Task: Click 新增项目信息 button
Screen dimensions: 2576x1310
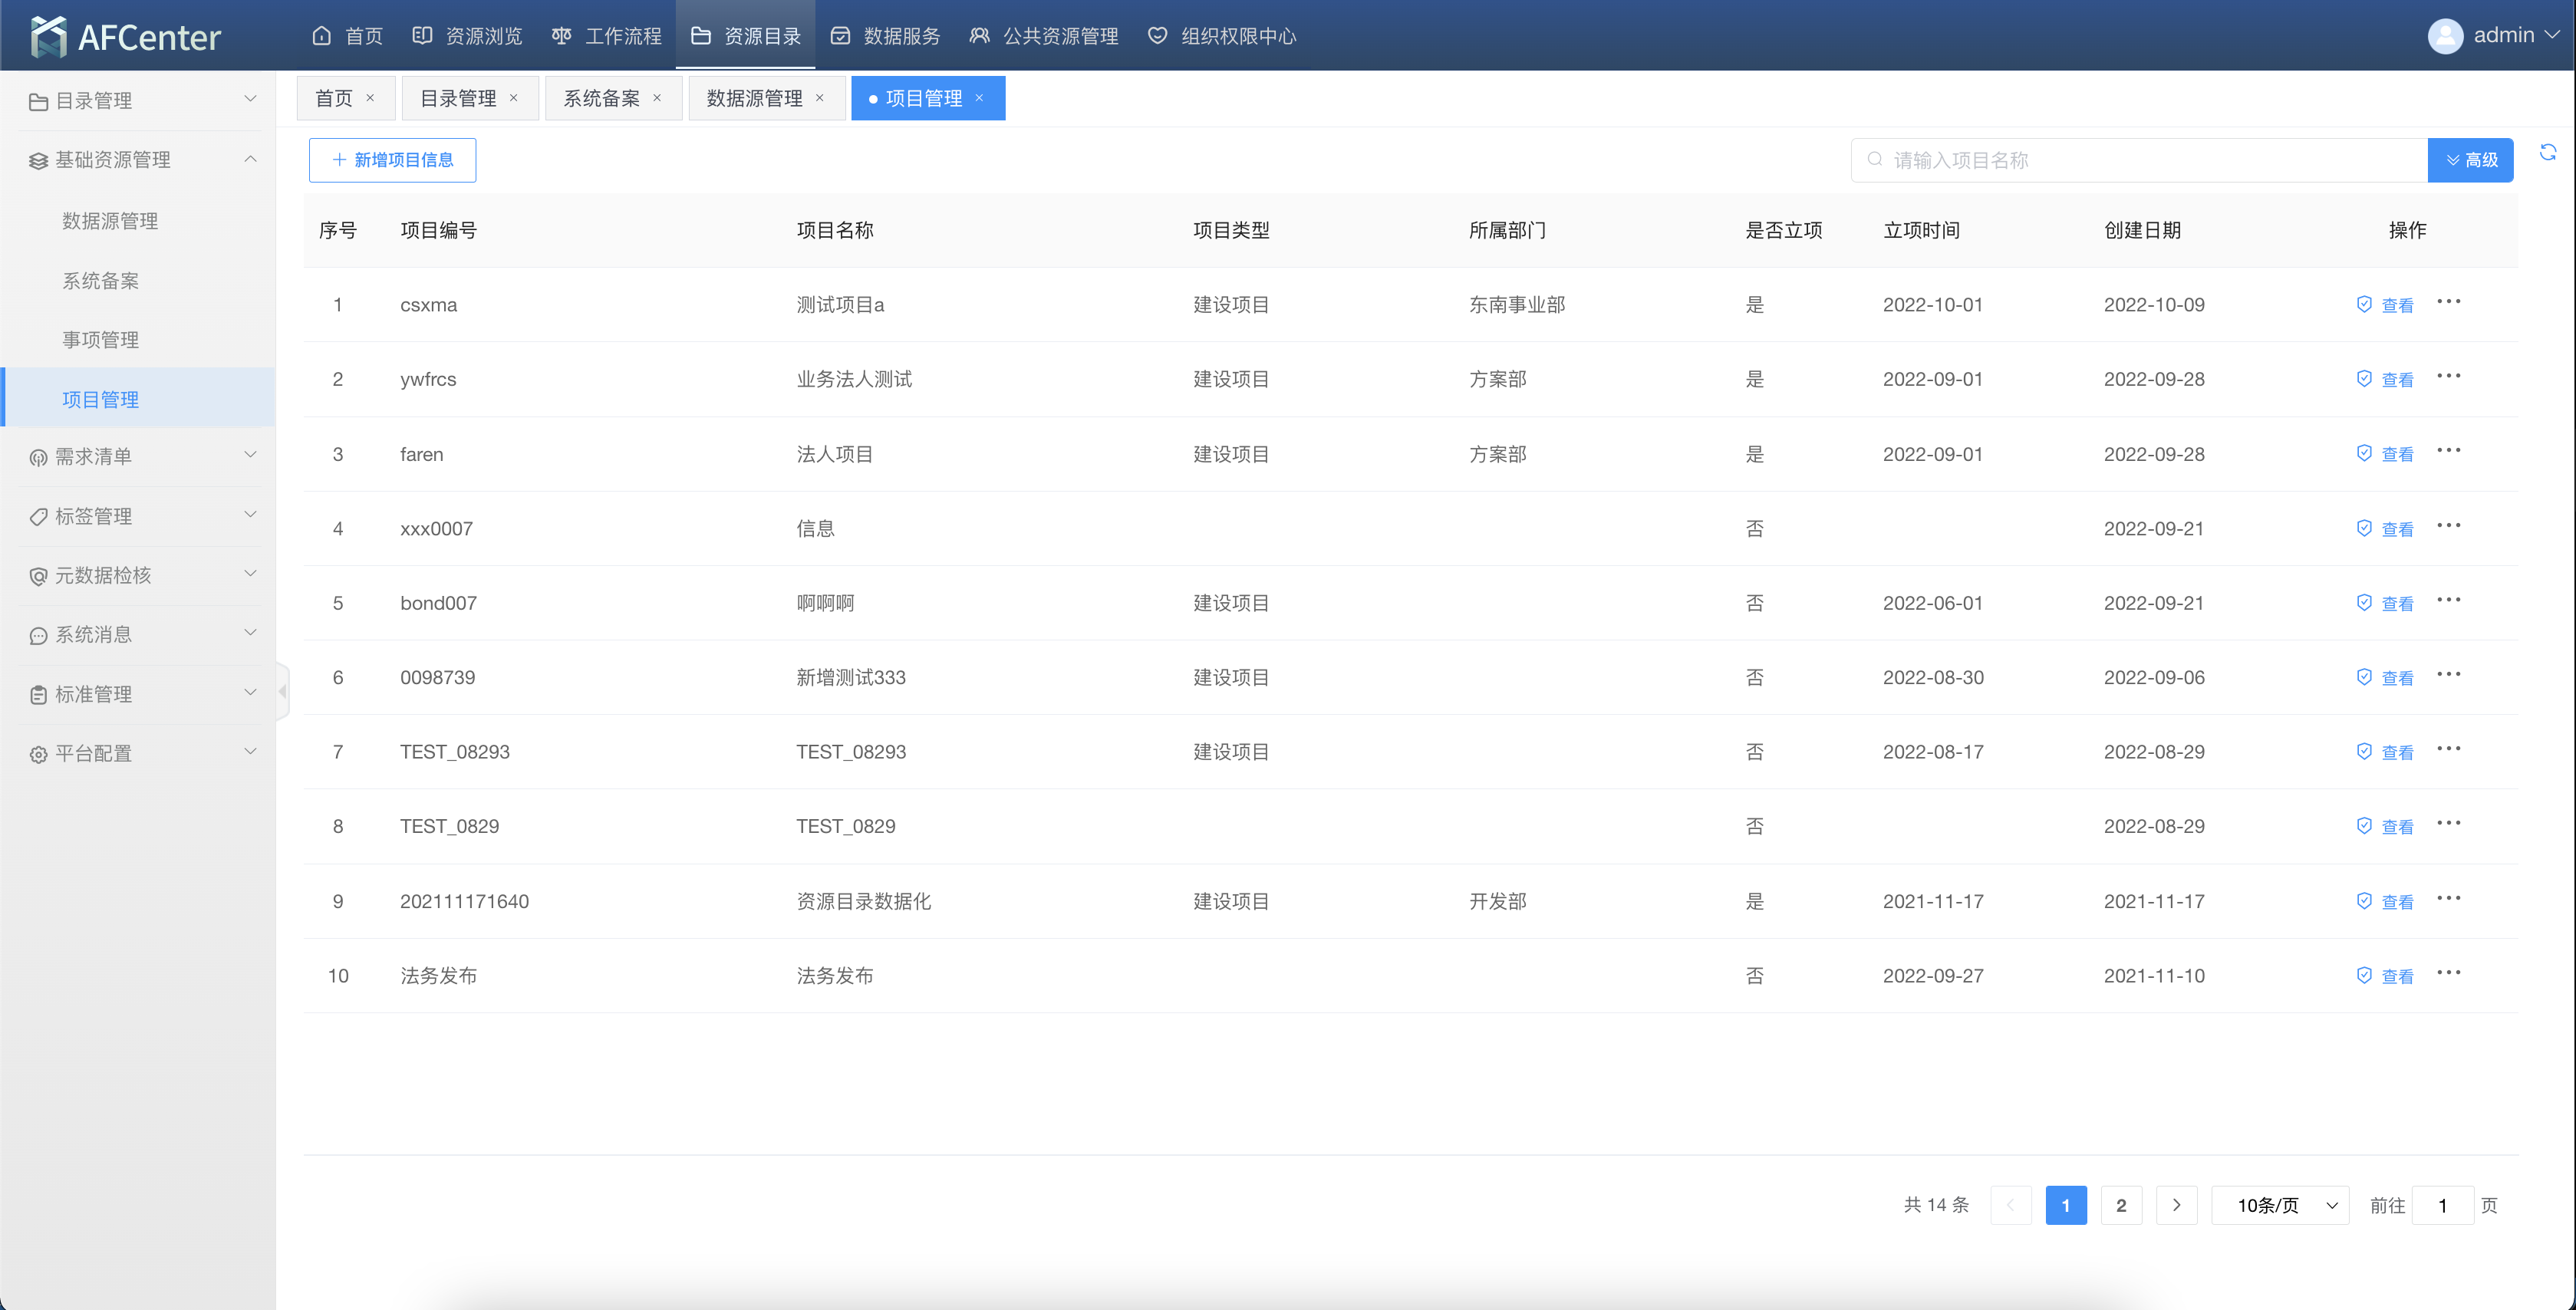Action: tap(392, 160)
